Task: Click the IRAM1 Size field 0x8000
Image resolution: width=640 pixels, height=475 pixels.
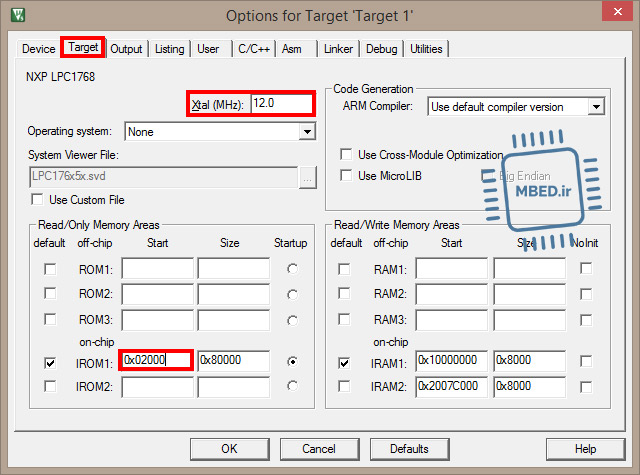Action: pyautogui.click(x=530, y=360)
